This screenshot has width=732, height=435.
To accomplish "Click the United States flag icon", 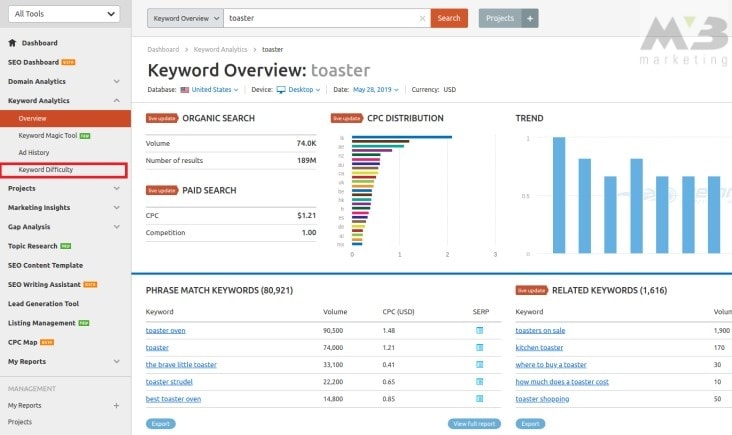I will pyautogui.click(x=185, y=90).
